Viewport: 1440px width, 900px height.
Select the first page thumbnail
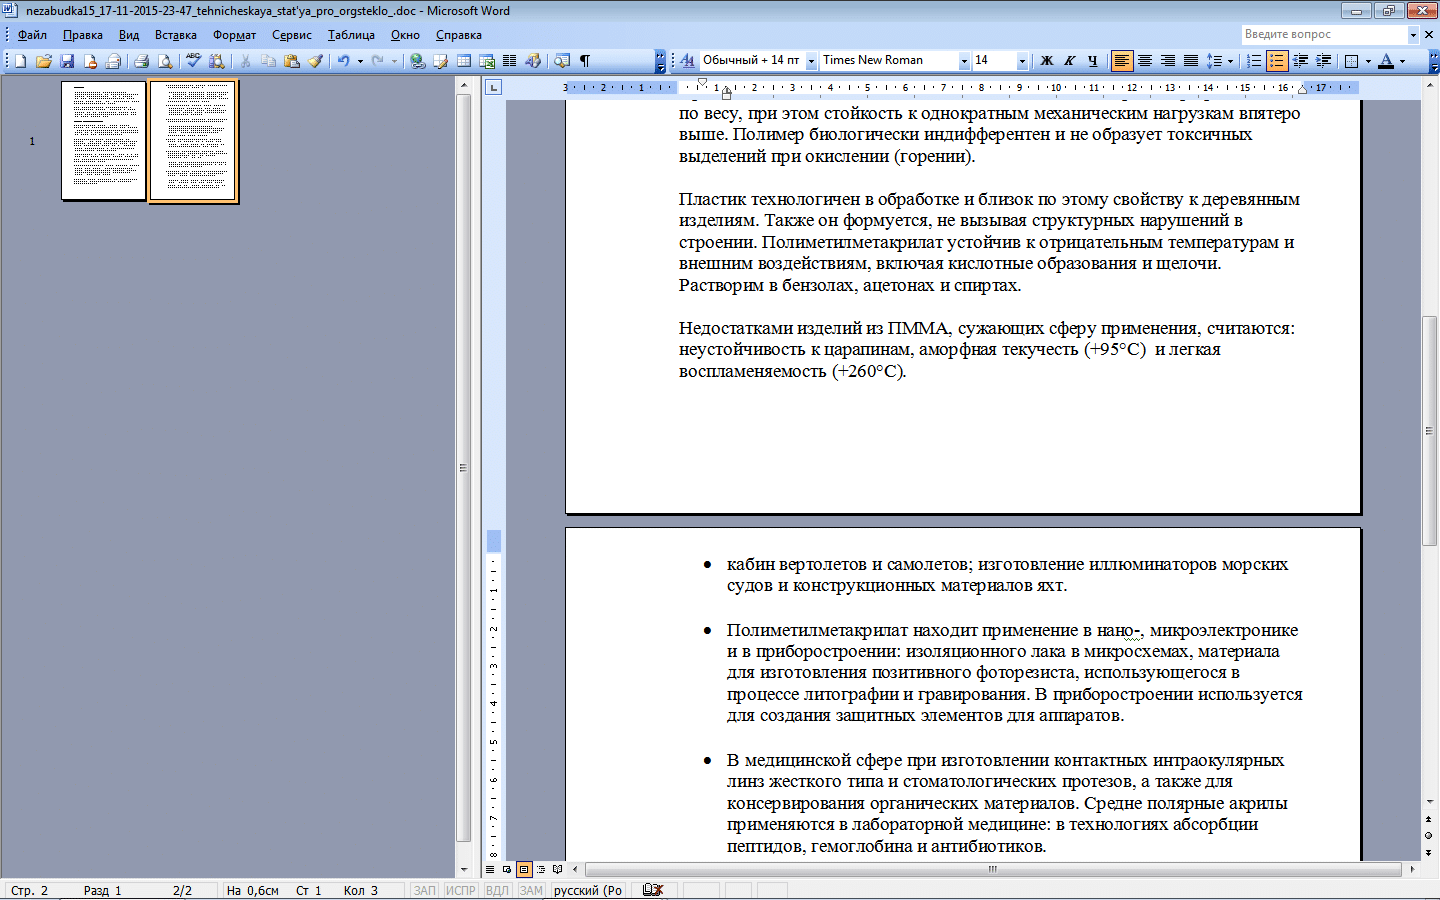[x=103, y=141]
